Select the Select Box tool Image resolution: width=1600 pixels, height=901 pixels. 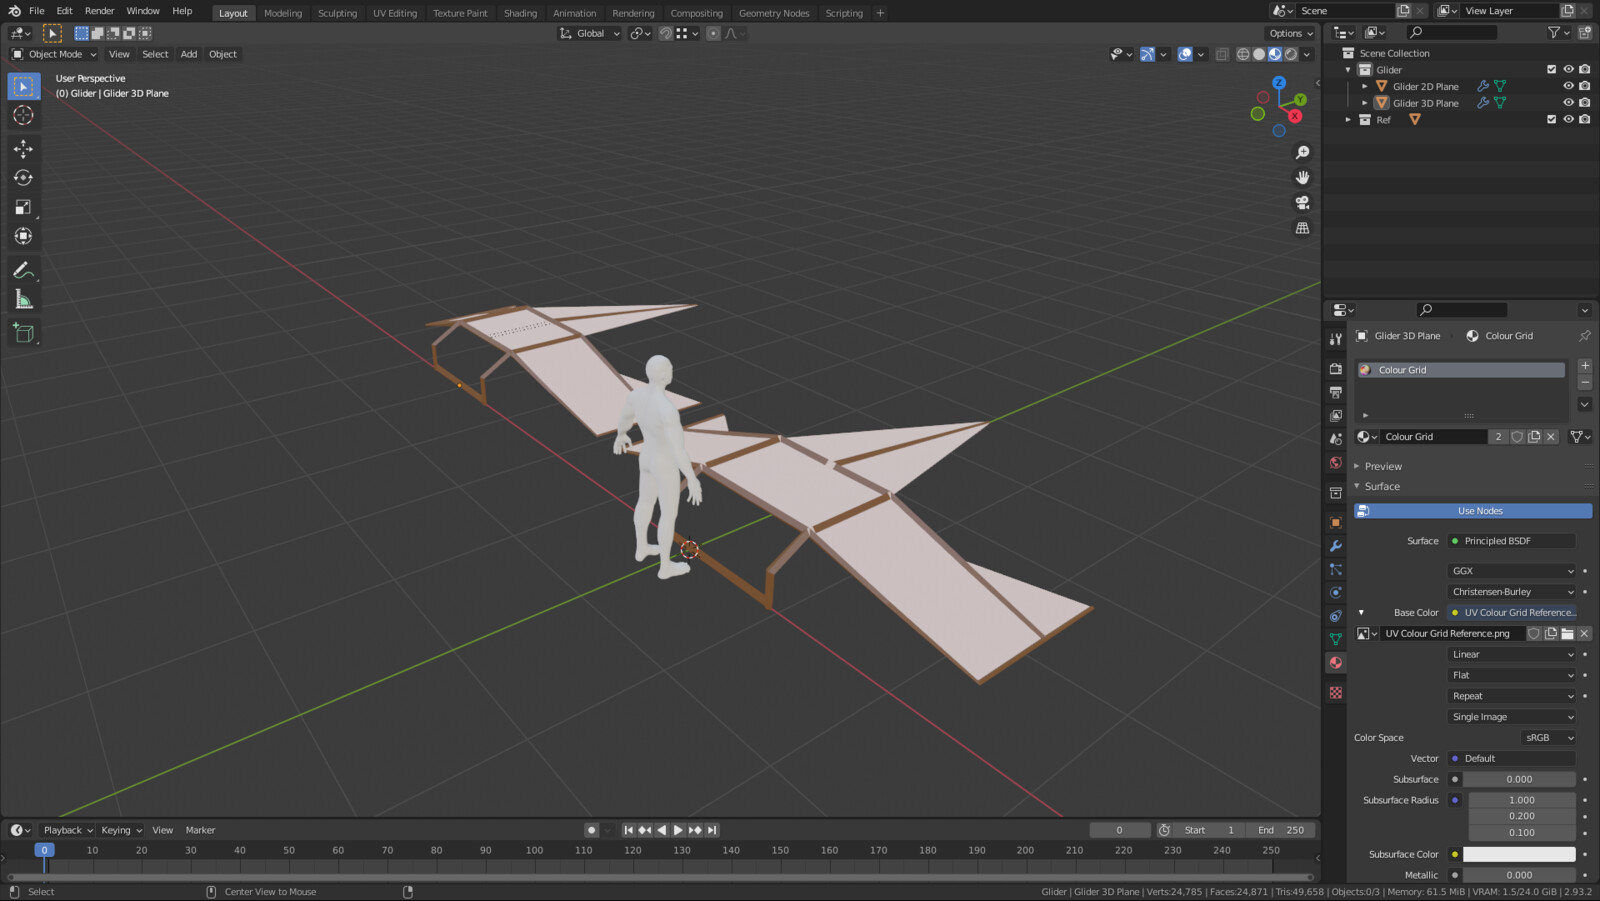24,87
